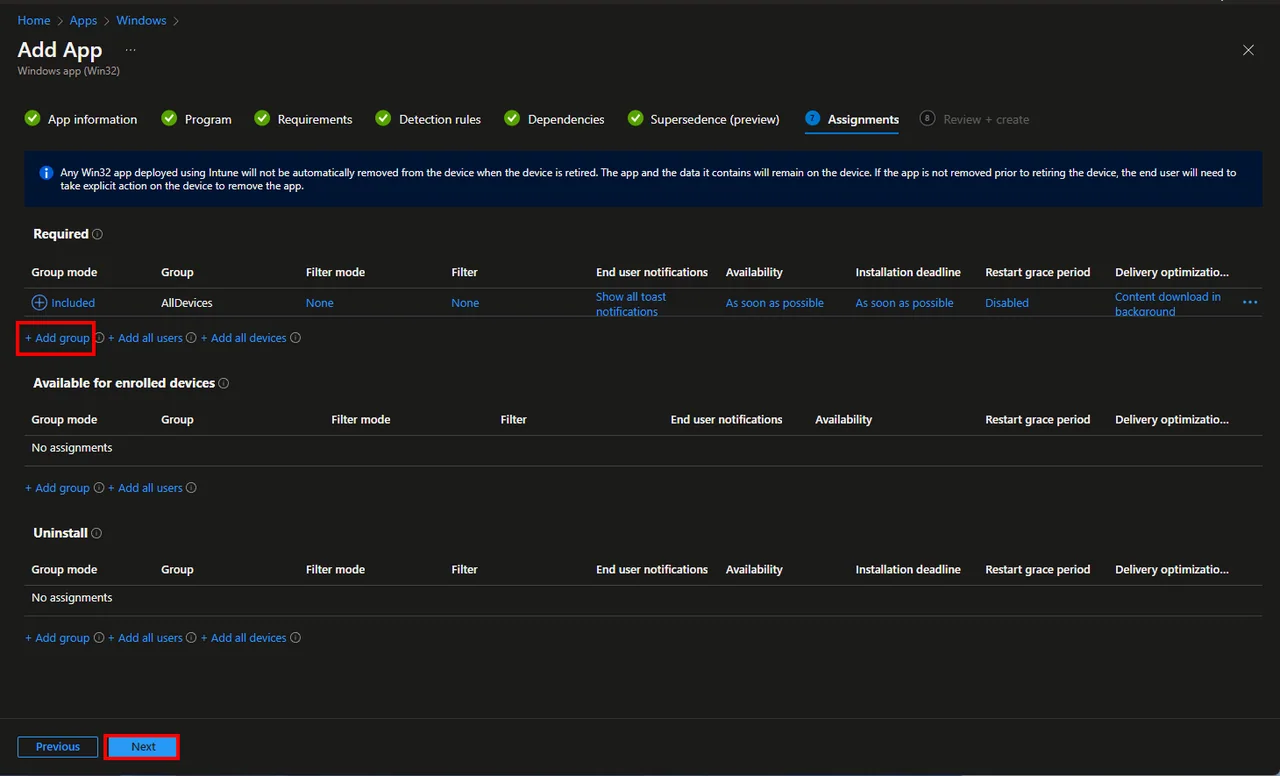The height and width of the screenshot is (776, 1280).
Task: Edit Show all toast notifications setting
Action: (631, 304)
